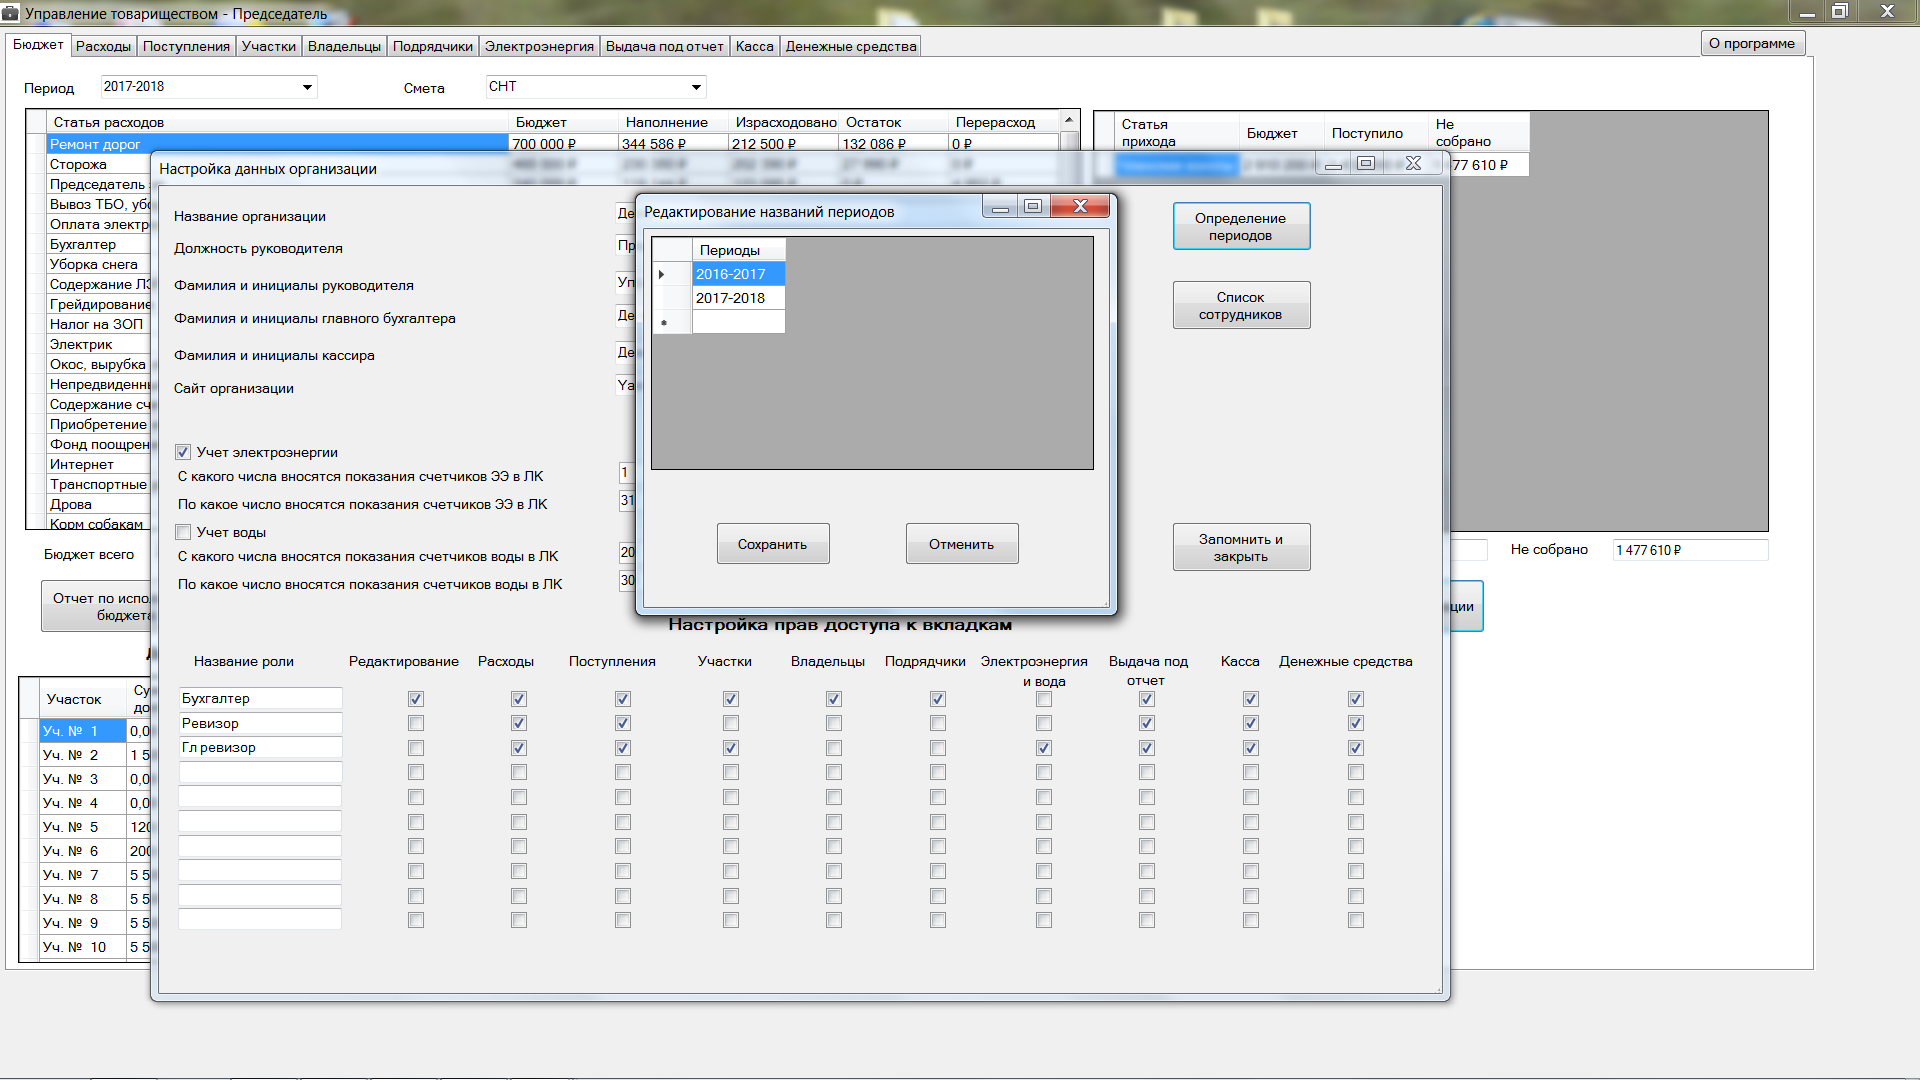The height and width of the screenshot is (1080, 1920).
Task: Toggle Editing permission for Бухгалтер role
Action: 416,699
